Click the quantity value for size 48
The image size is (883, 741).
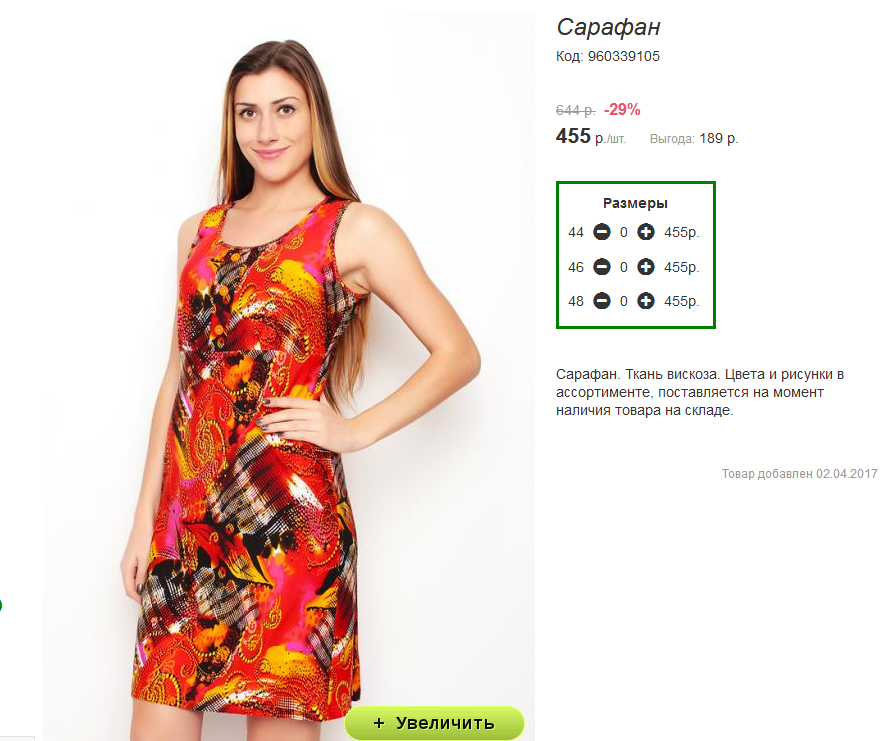623,302
